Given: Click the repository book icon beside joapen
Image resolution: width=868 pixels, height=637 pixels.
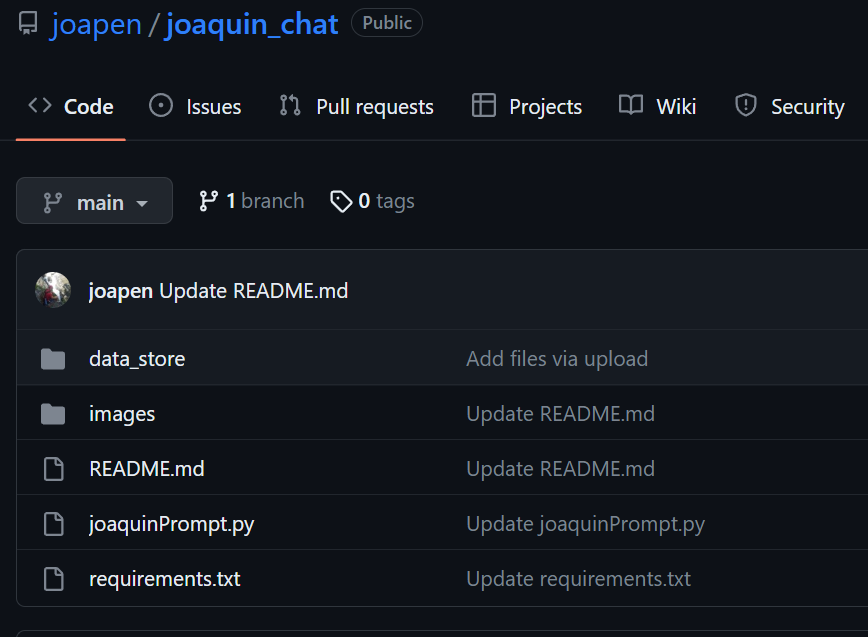Looking at the screenshot, I should tap(28, 24).
